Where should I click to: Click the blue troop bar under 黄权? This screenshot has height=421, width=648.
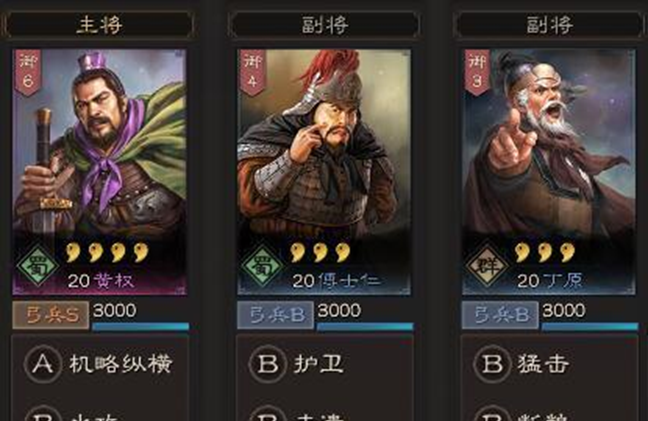tap(141, 326)
